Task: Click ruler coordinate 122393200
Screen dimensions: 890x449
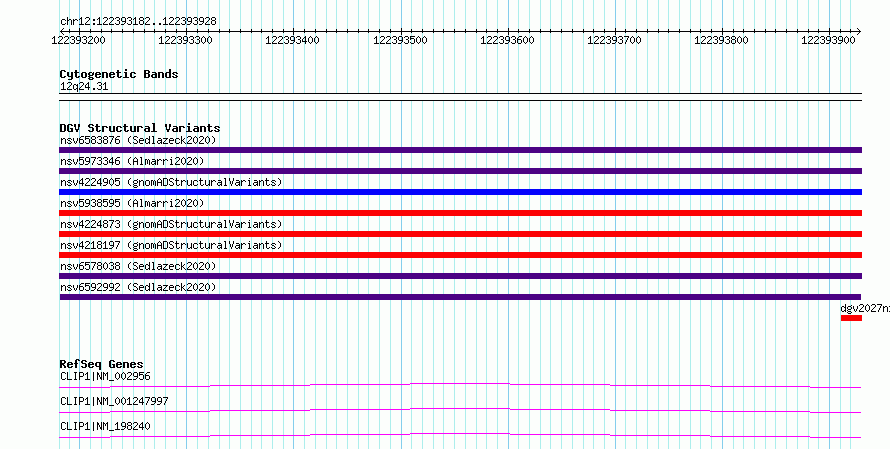Action: point(78,40)
